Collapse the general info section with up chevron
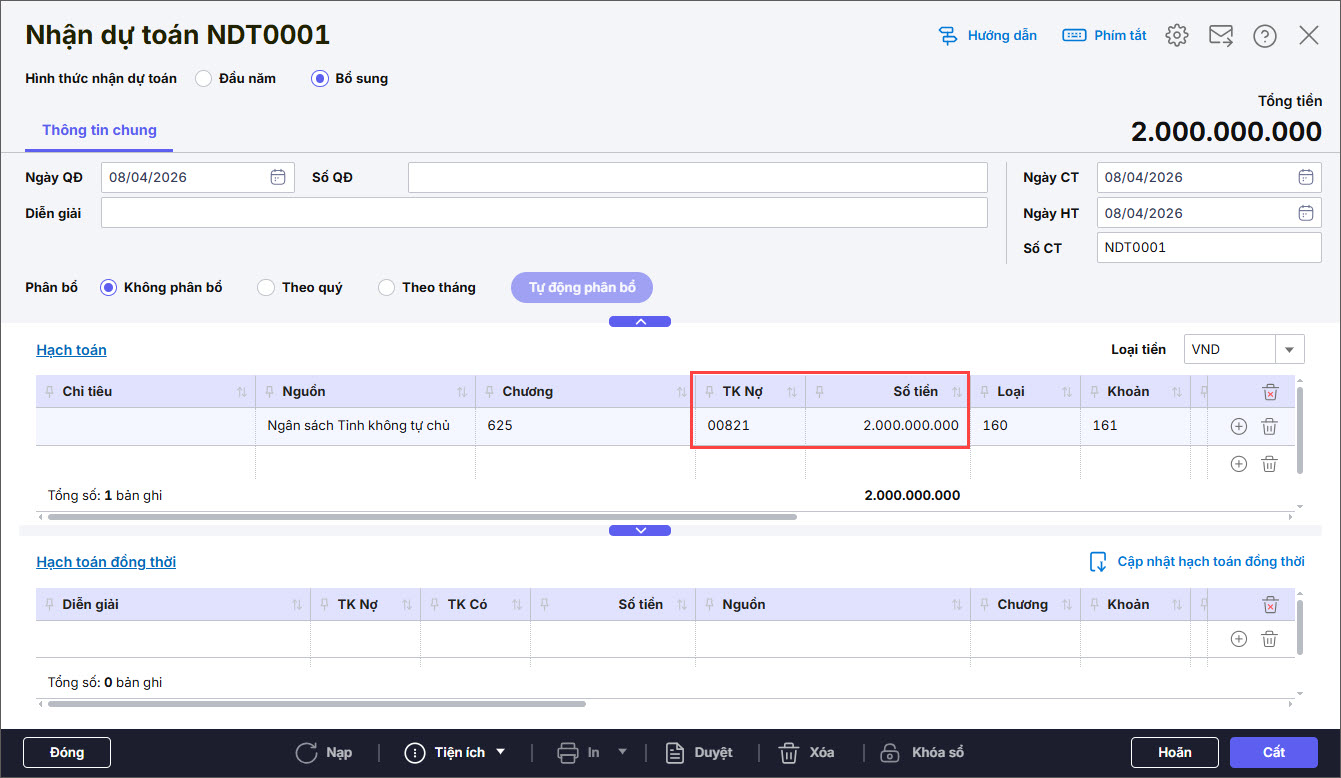The width and height of the screenshot is (1341, 778). tap(640, 322)
